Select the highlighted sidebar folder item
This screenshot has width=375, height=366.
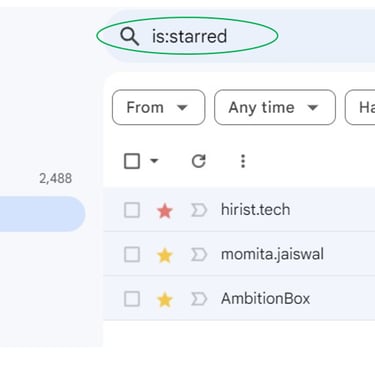click(42, 214)
